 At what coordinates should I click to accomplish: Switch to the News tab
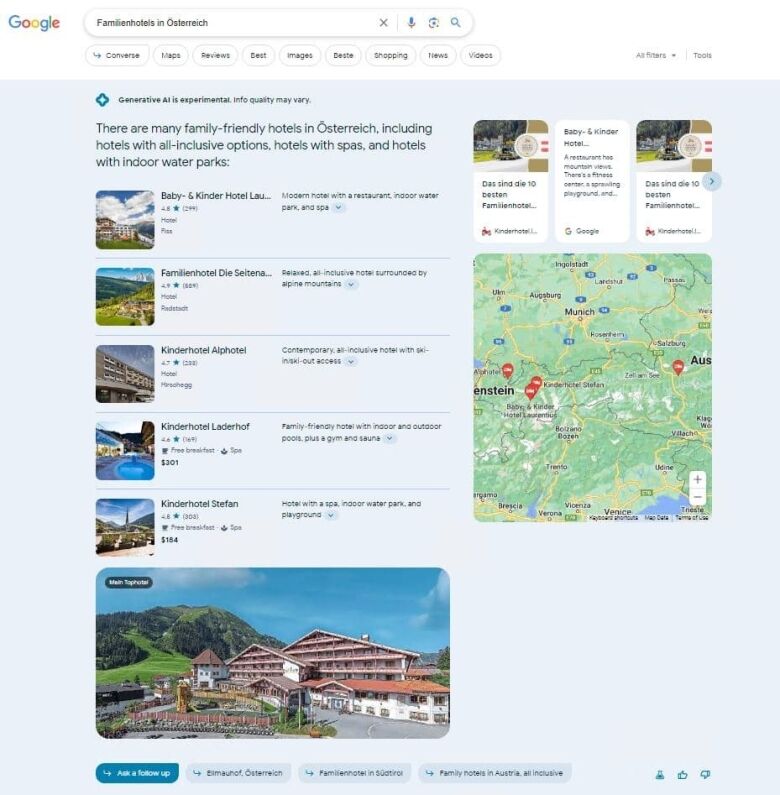click(x=438, y=55)
